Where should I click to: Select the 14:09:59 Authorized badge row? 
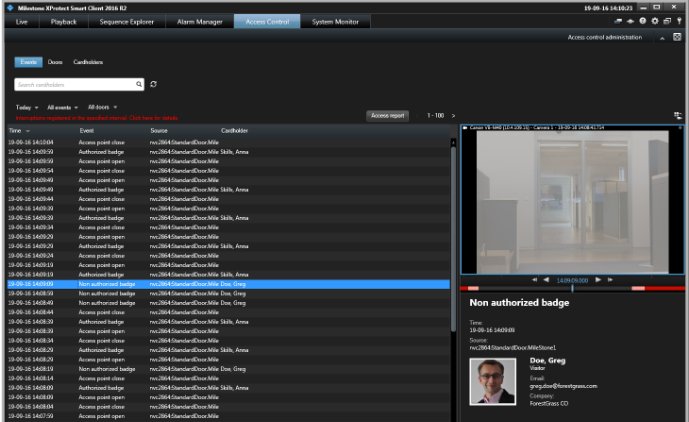click(x=228, y=152)
